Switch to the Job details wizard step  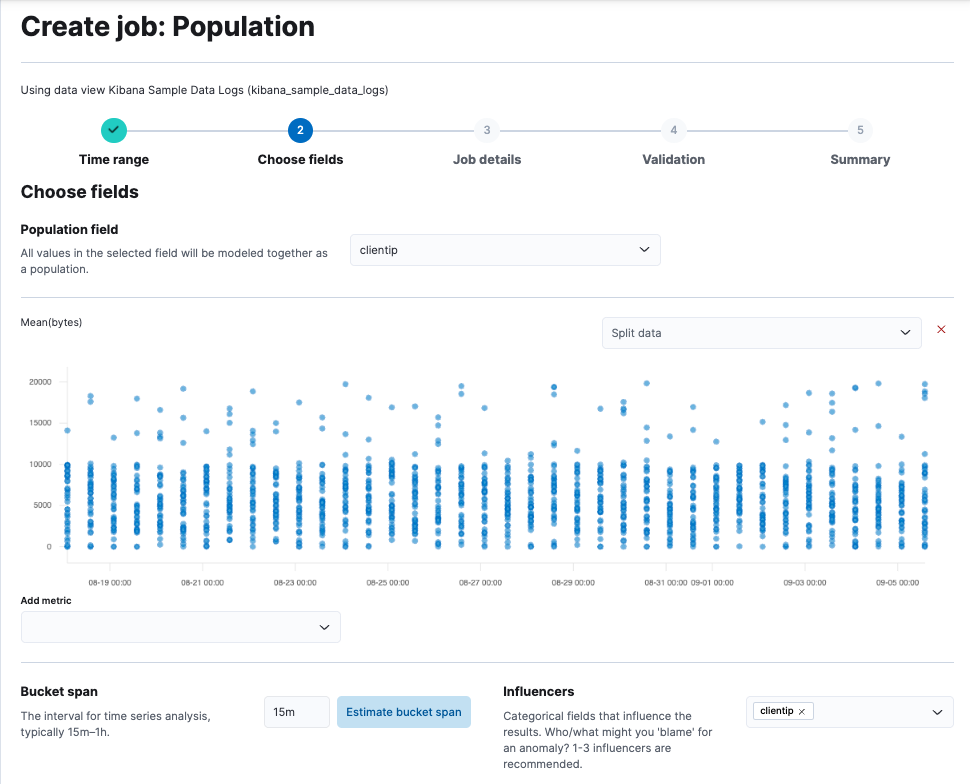tap(487, 159)
